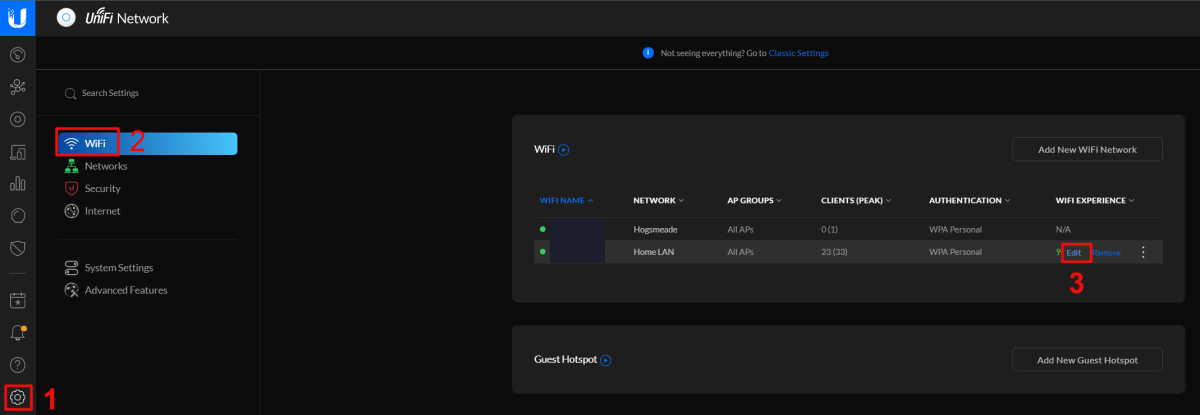Play the Guest Hotspot info video icon

[605, 360]
